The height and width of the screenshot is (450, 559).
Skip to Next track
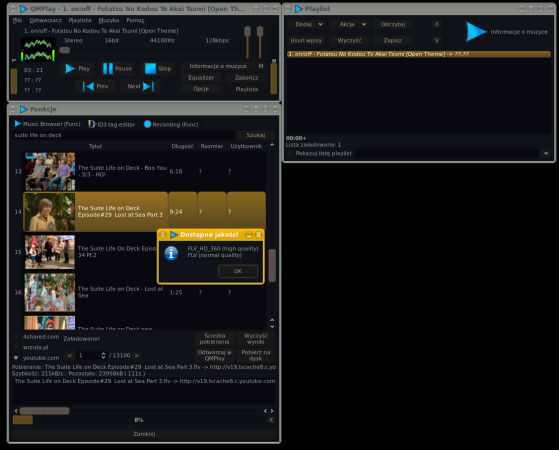coord(140,86)
